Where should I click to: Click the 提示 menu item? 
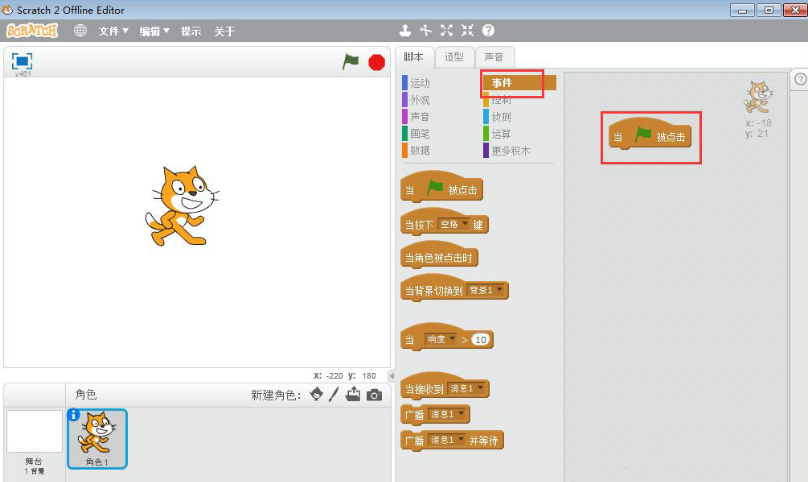point(191,31)
